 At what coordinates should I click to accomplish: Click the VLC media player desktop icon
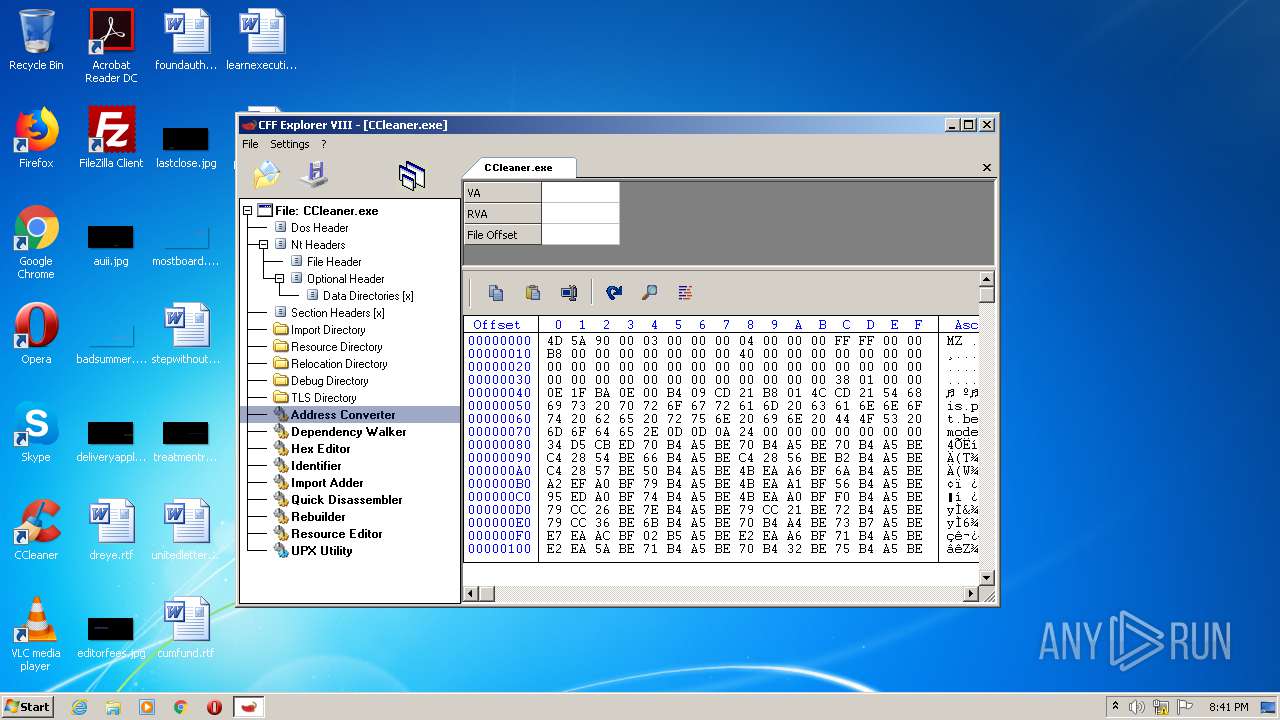[36, 634]
